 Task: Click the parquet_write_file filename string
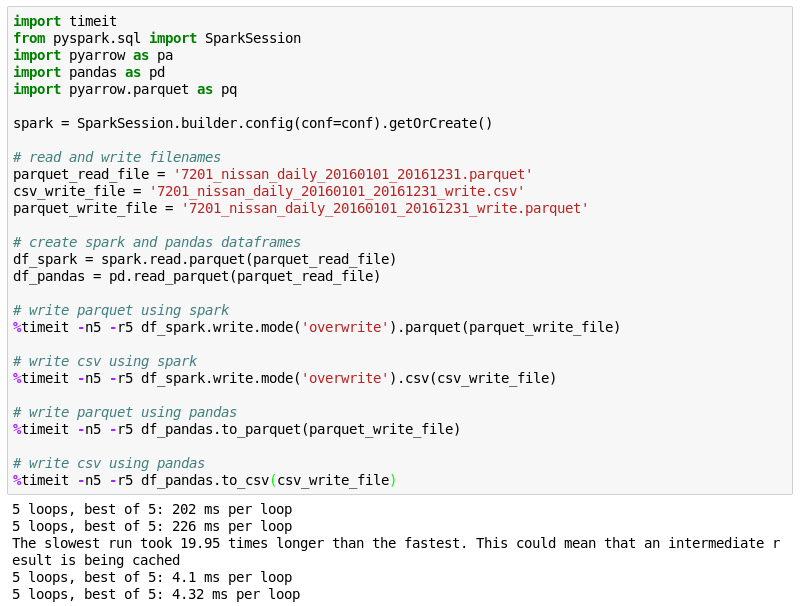point(385,208)
